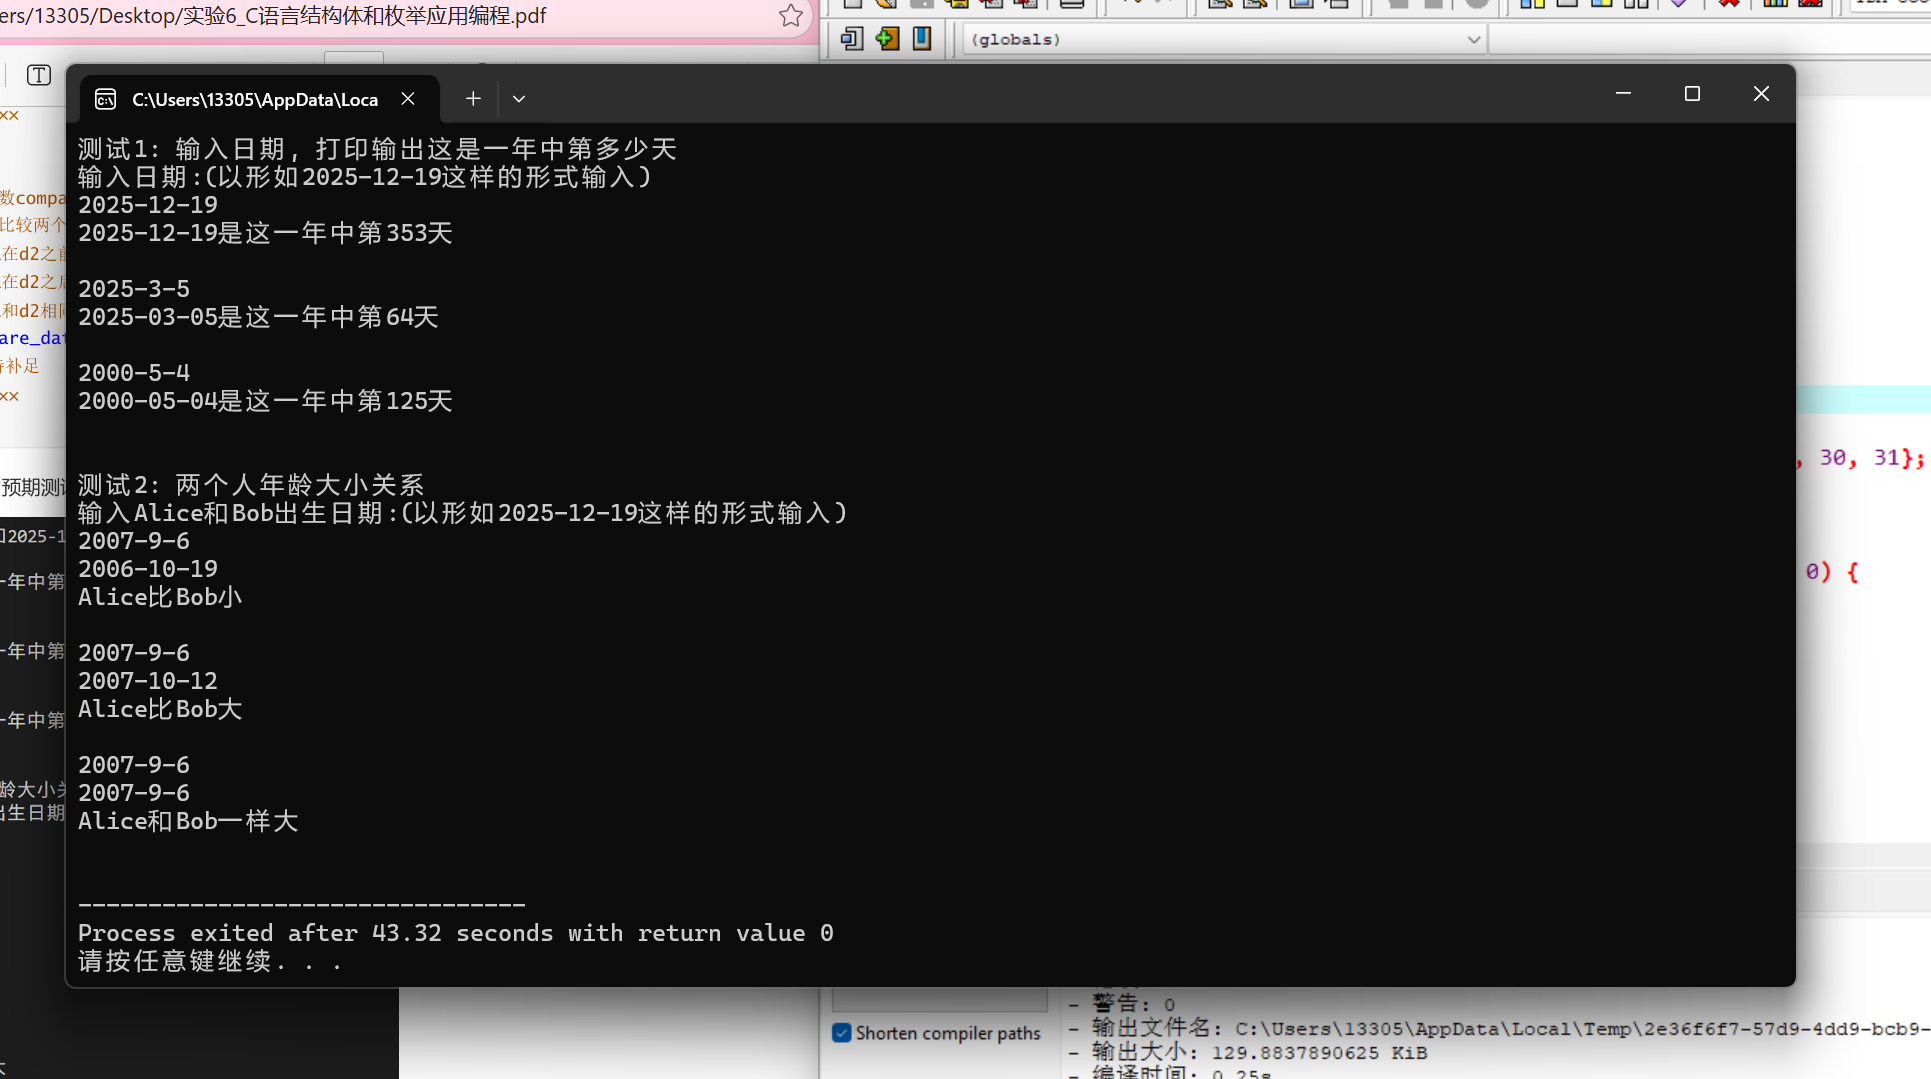Click the command prompt icon on the terminal tab
This screenshot has height=1079, width=1931.
click(105, 98)
